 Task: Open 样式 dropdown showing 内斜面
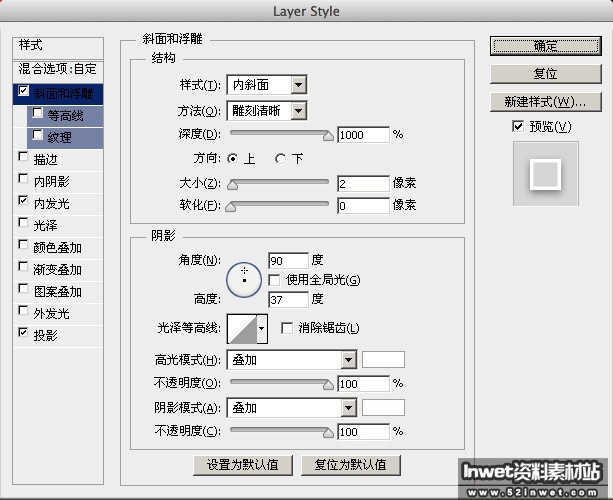[x=267, y=85]
